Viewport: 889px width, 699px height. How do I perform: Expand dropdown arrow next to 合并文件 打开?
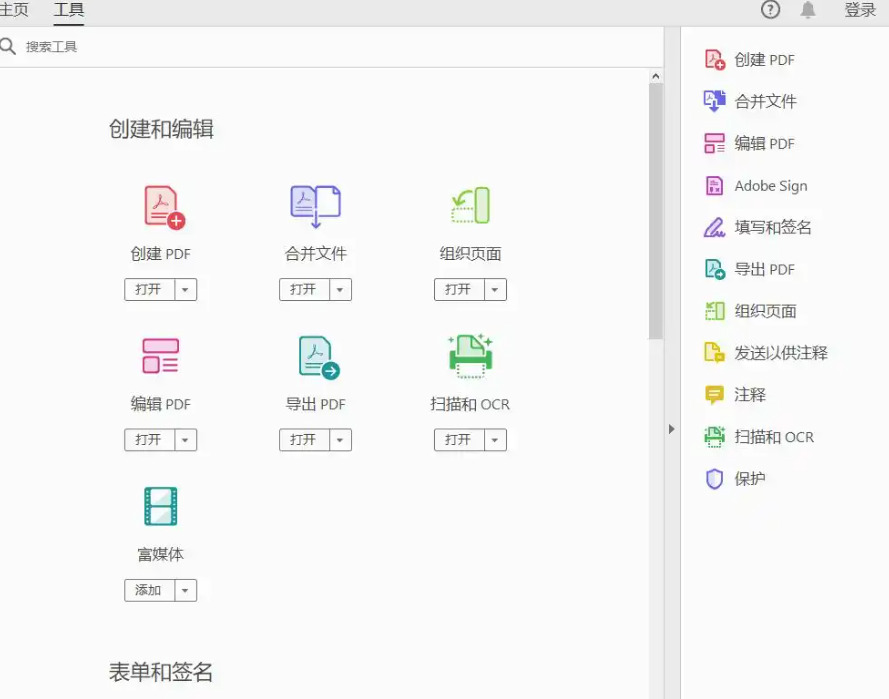340,290
